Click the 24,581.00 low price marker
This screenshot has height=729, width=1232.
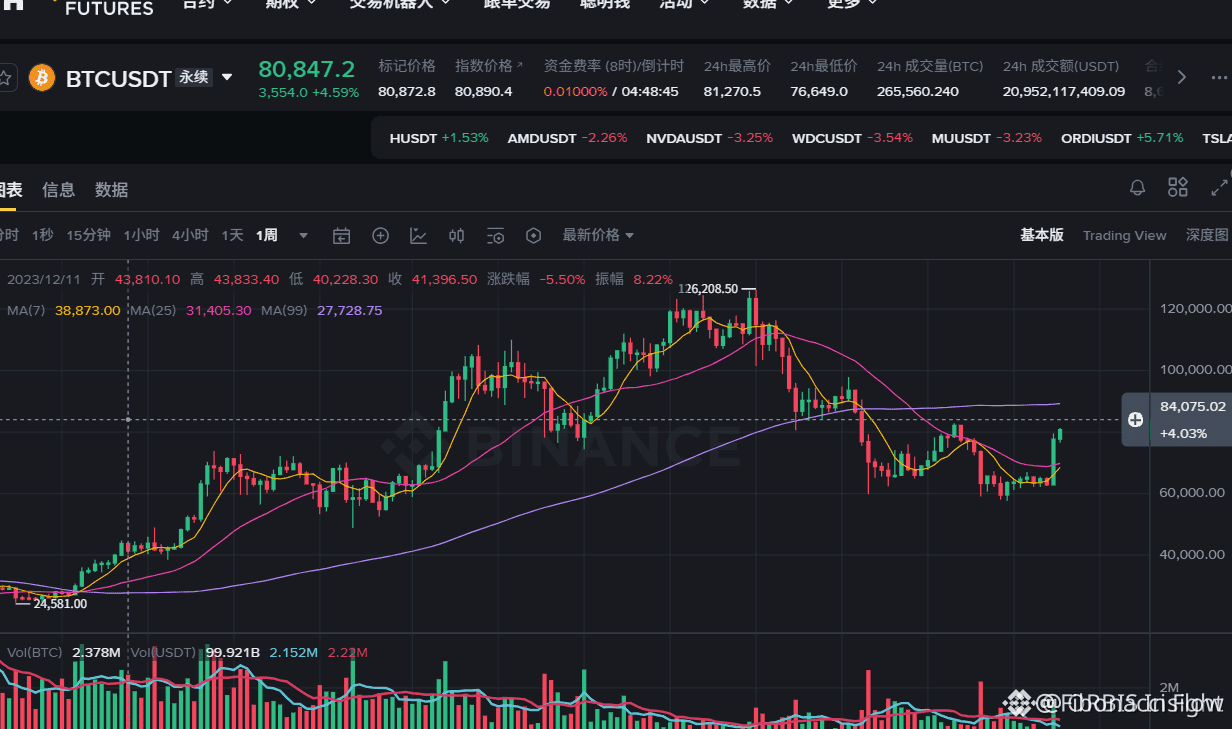[60, 603]
